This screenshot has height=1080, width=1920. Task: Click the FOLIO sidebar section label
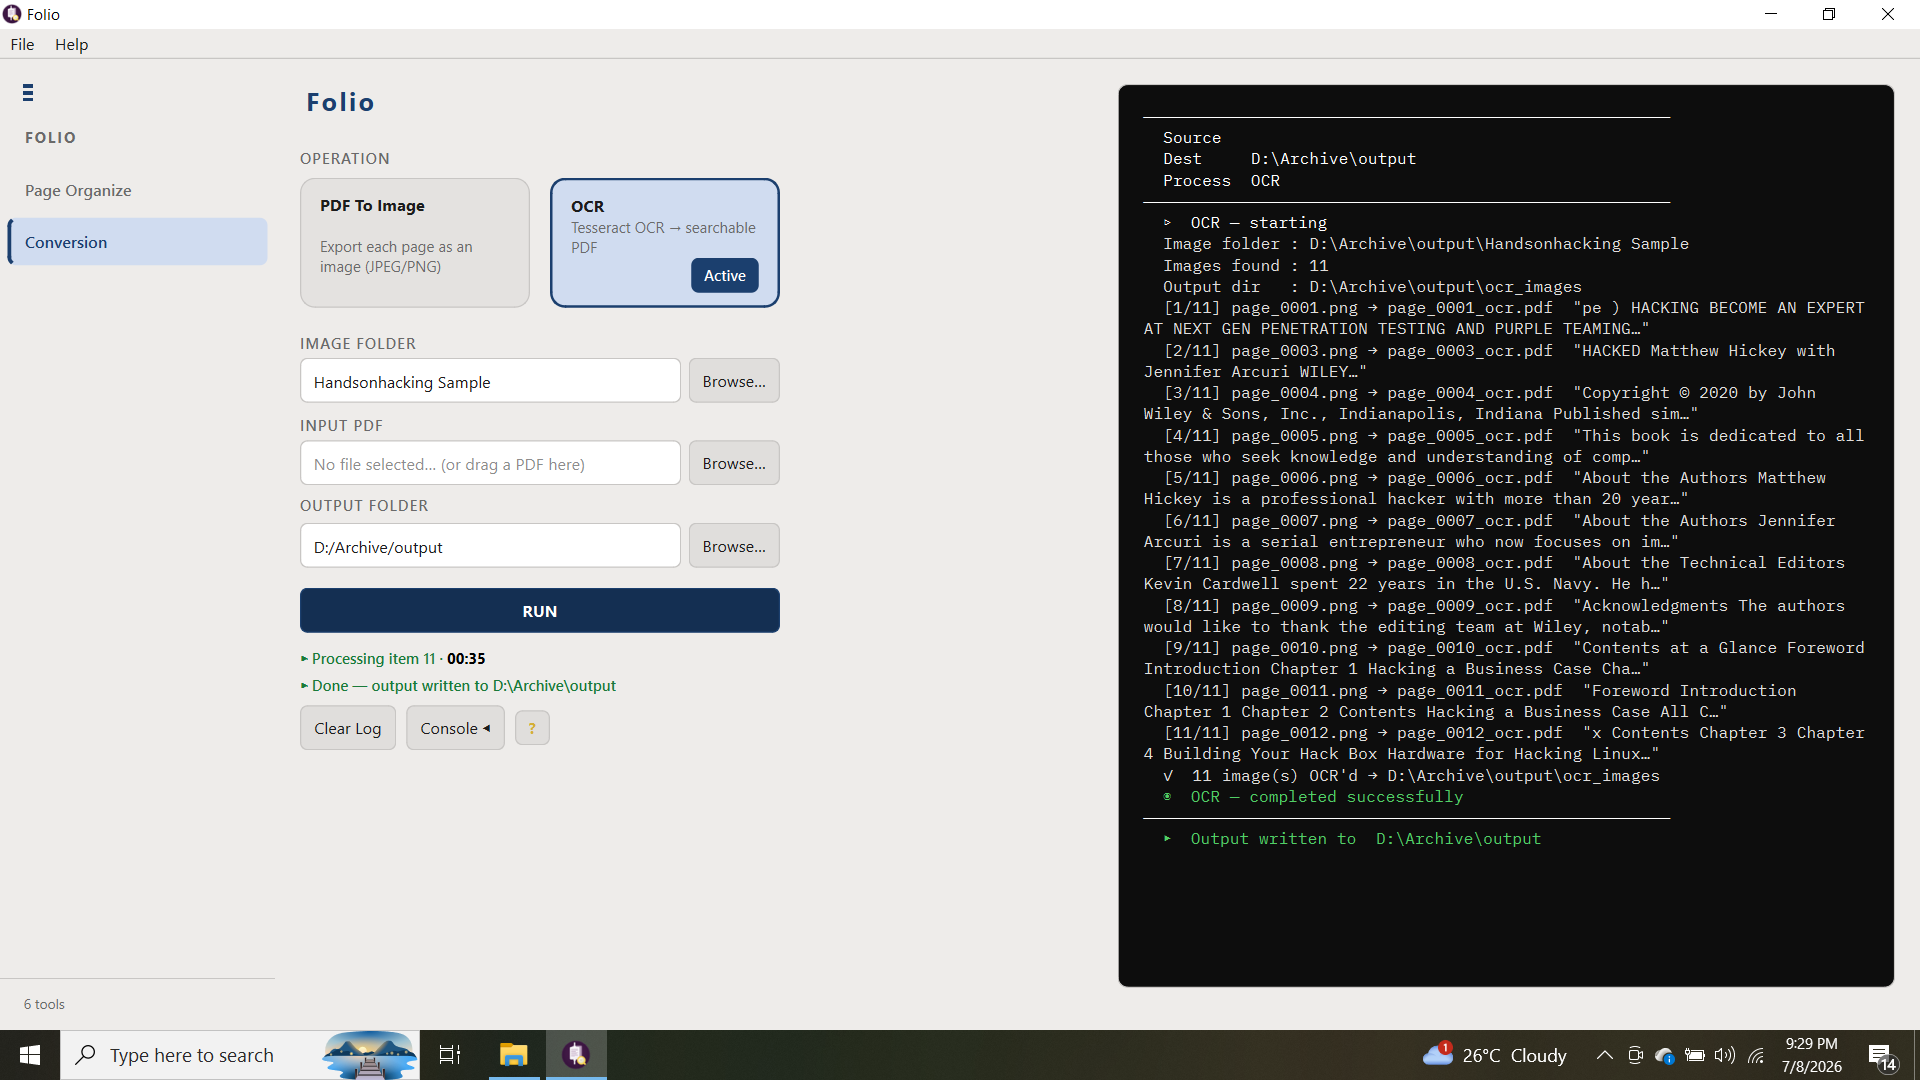(x=50, y=138)
